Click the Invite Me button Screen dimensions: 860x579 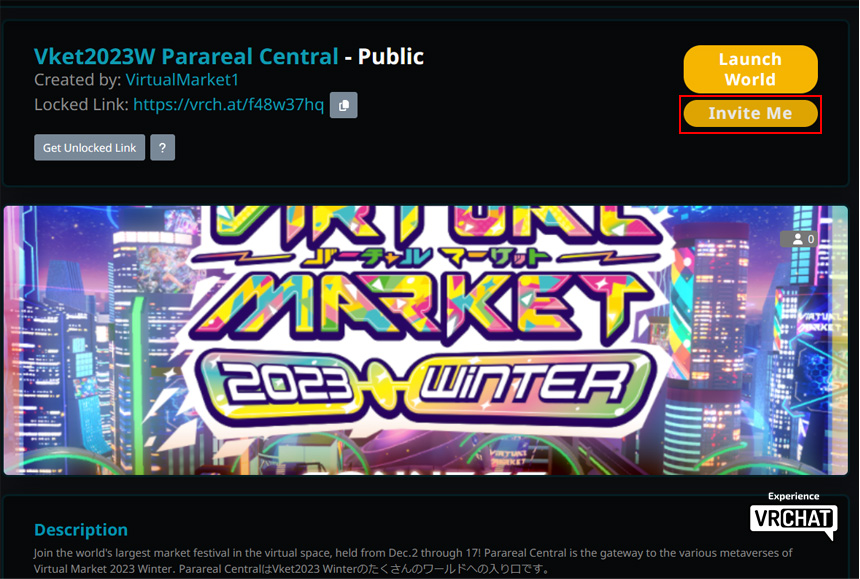tap(750, 113)
